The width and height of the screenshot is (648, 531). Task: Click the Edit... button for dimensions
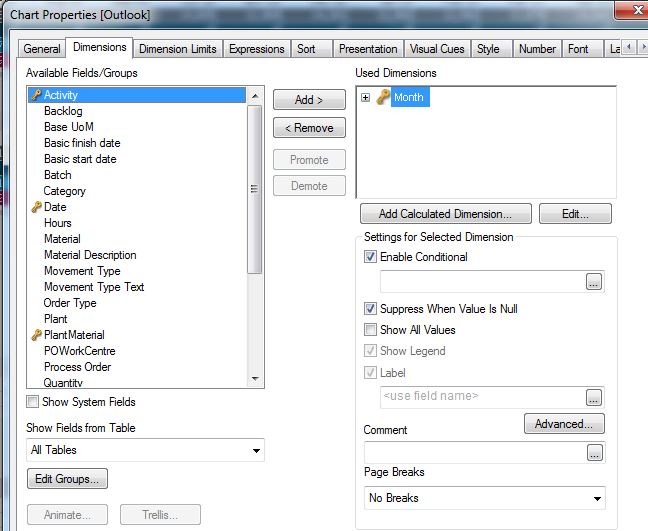pyautogui.click(x=575, y=214)
